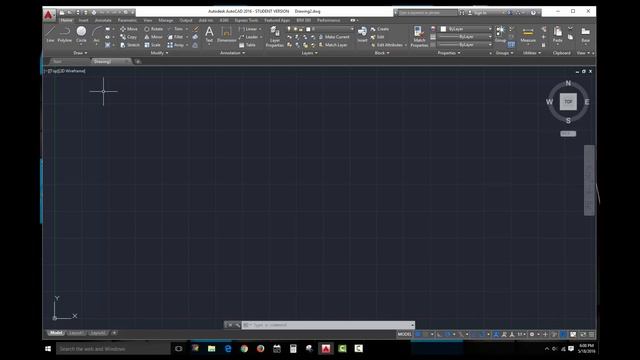Switch to the Annotate ribbon tab

point(103,20)
